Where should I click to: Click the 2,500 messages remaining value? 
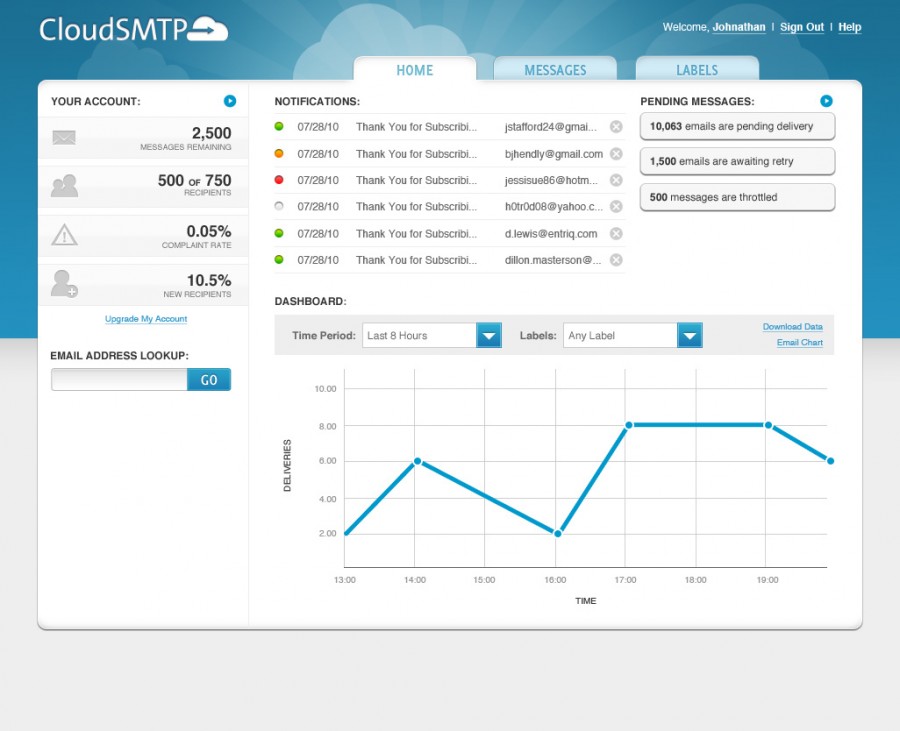point(211,133)
